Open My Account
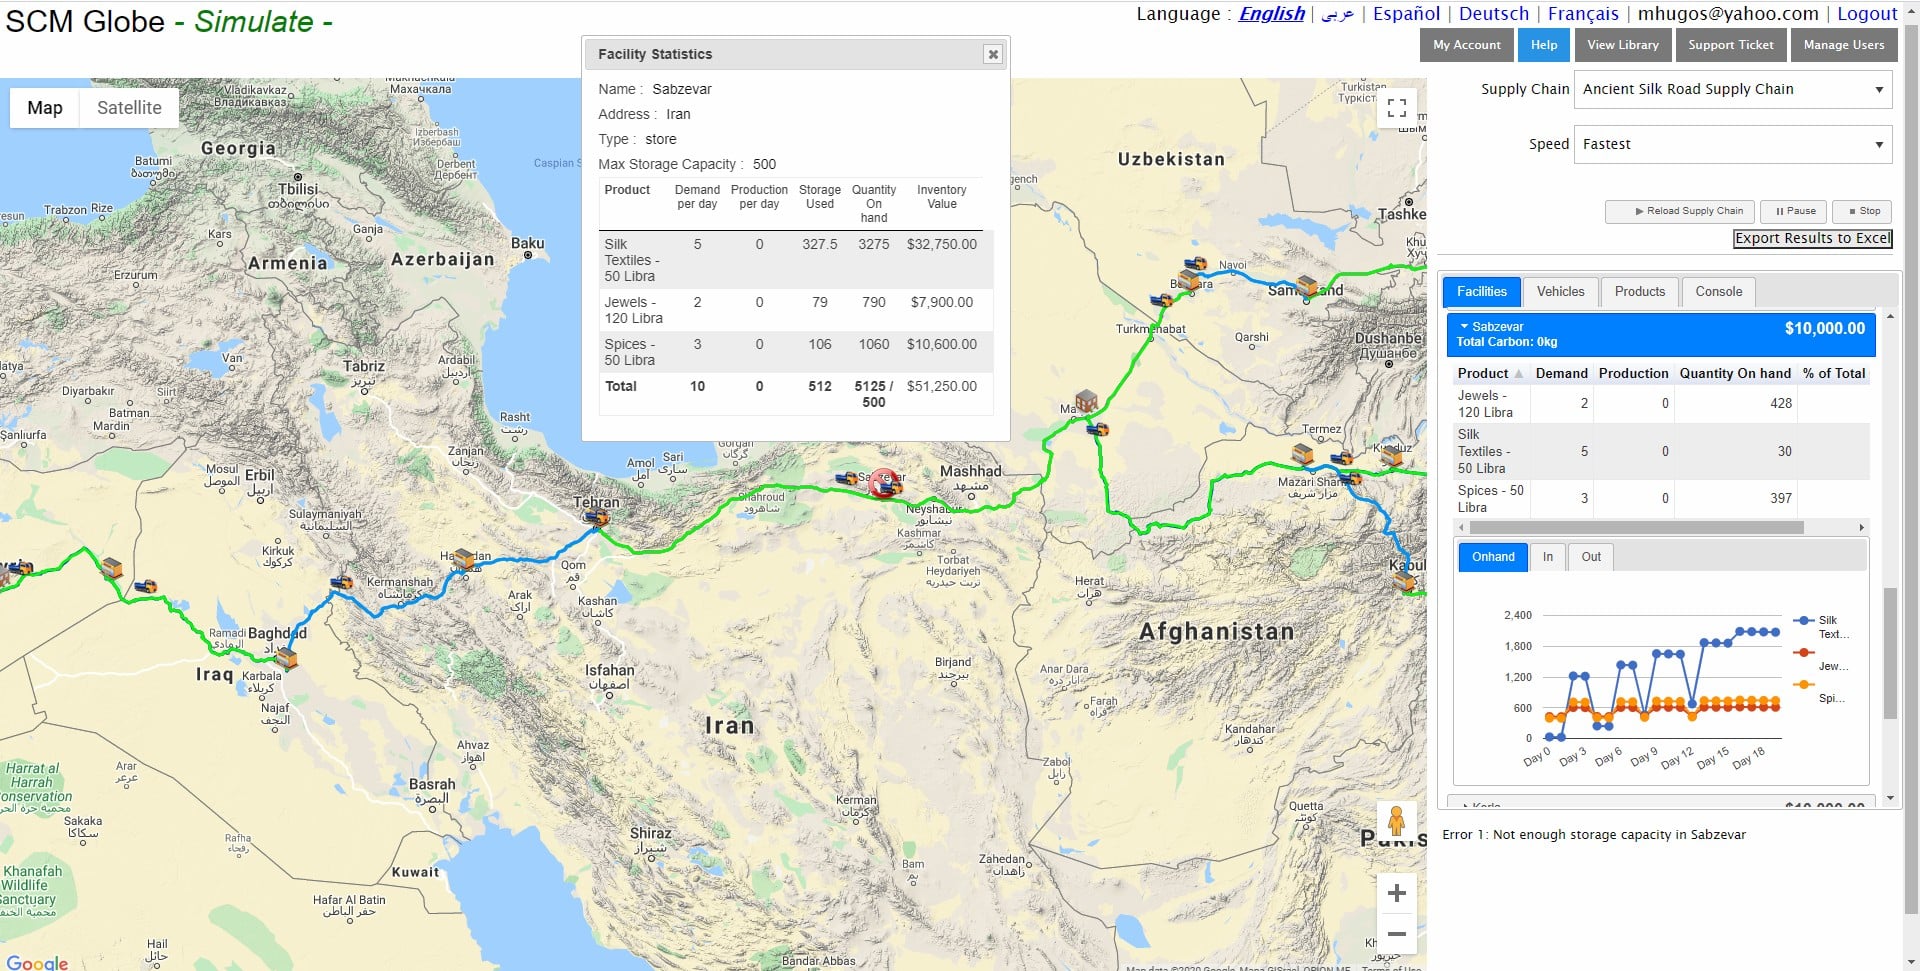Viewport: 1920px width, 971px height. 1466,45
